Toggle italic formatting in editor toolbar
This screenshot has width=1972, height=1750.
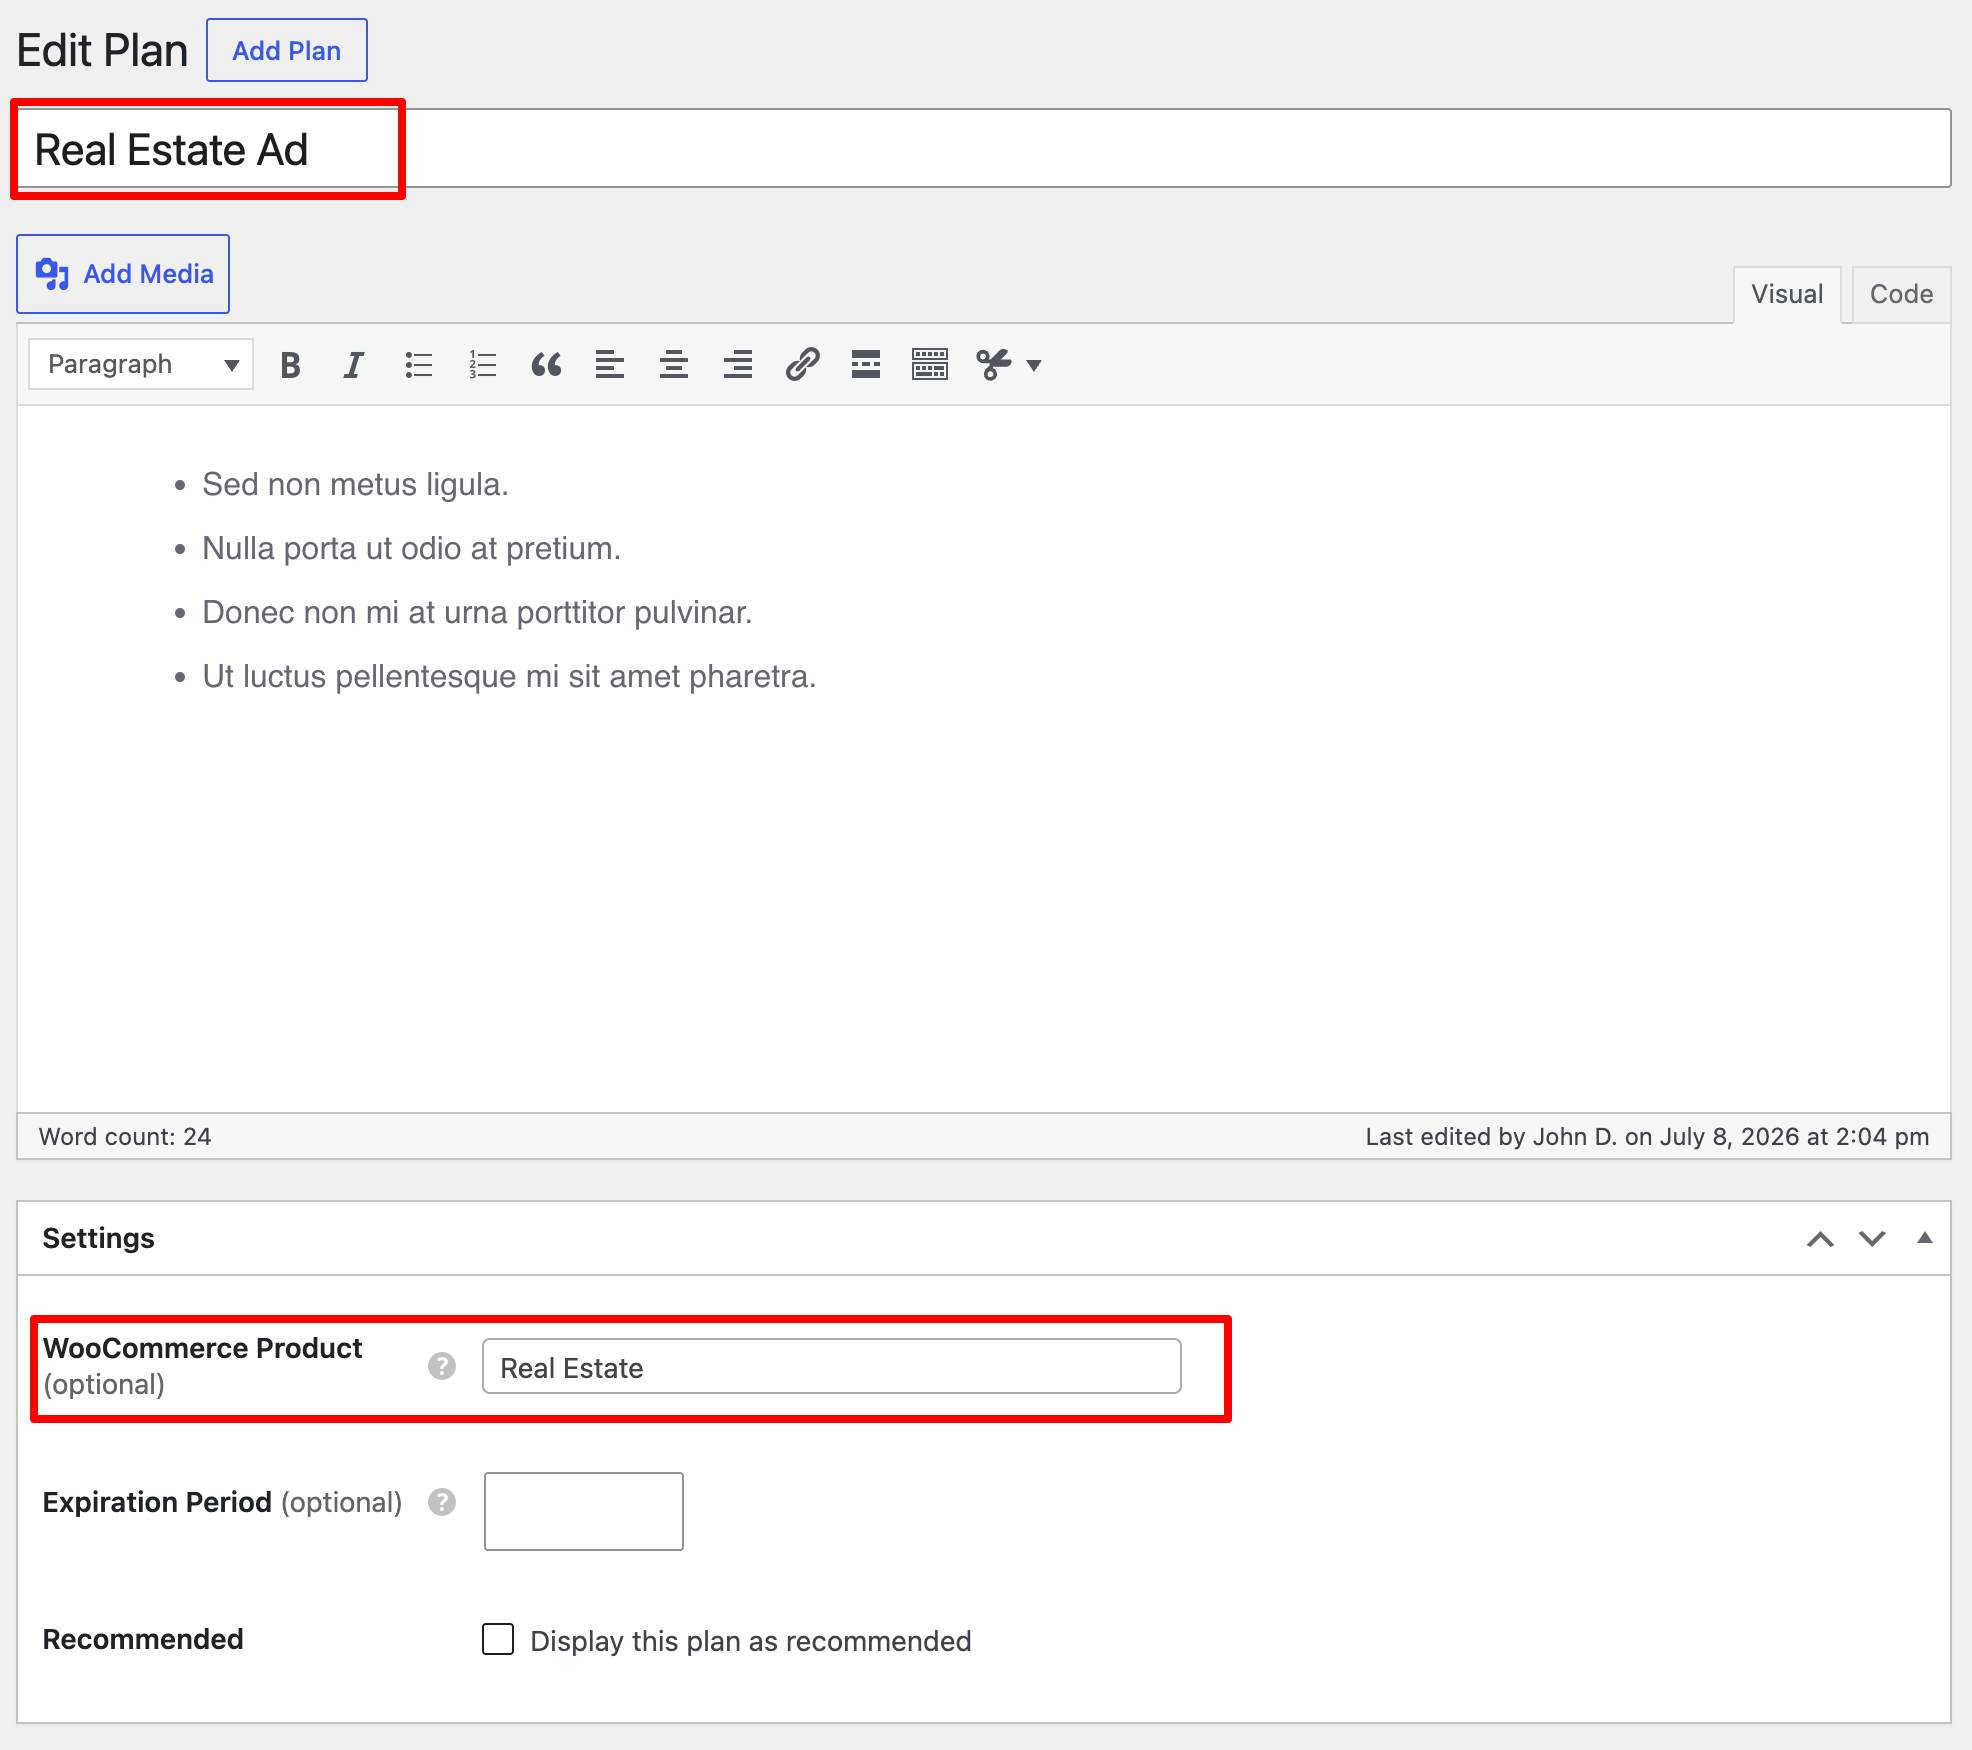pyautogui.click(x=354, y=365)
